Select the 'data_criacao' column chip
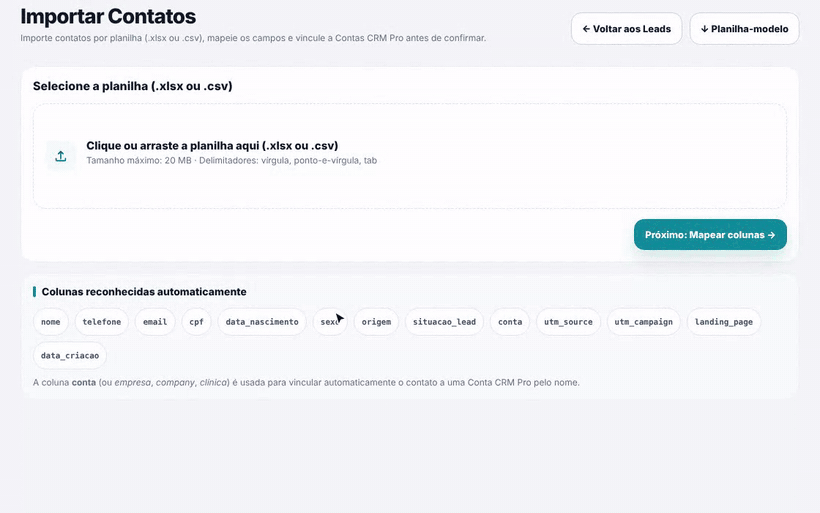 (70, 356)
